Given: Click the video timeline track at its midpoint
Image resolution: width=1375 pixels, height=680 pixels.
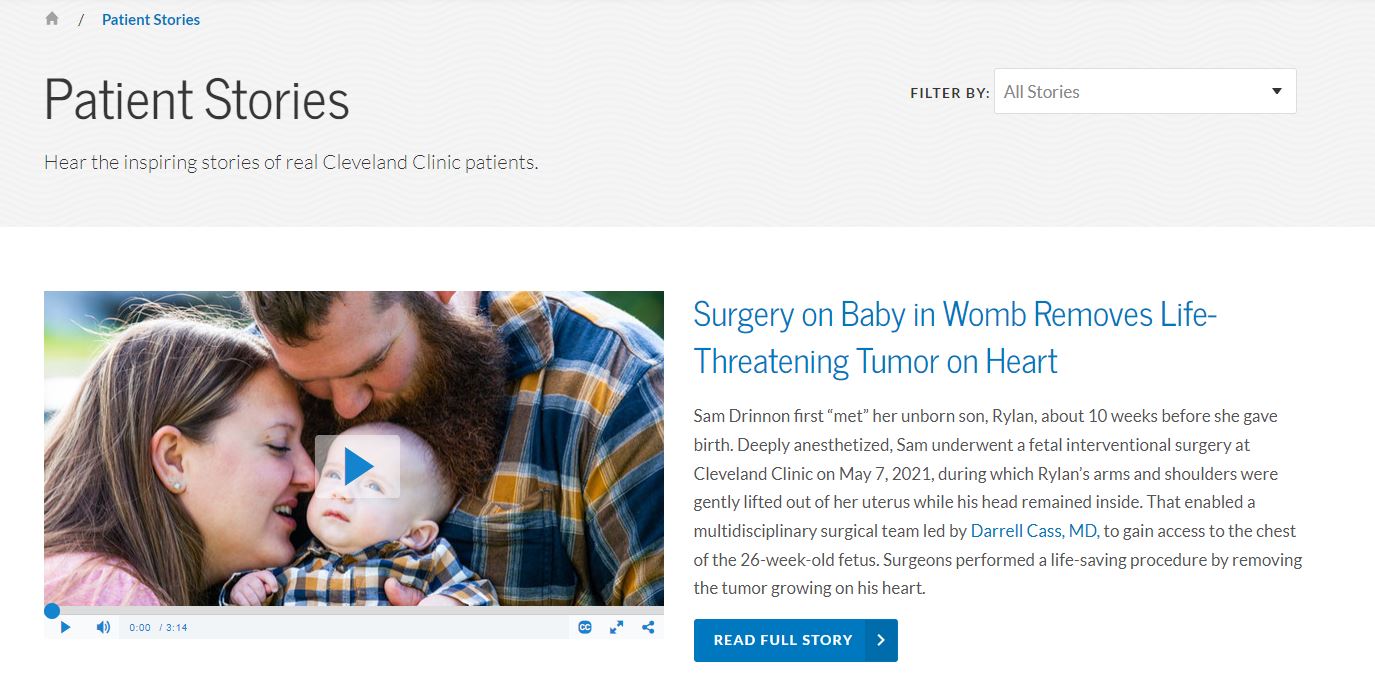Looking at the screenshot, I should pos(354,610).
